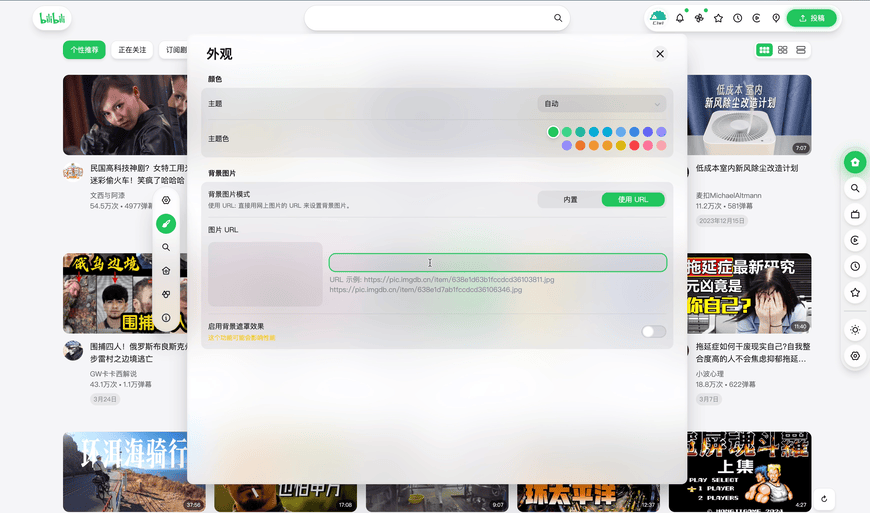Pick the yellow theme color swatch
870x513 pixels.
pyautogui.click(x=620, y=145)
